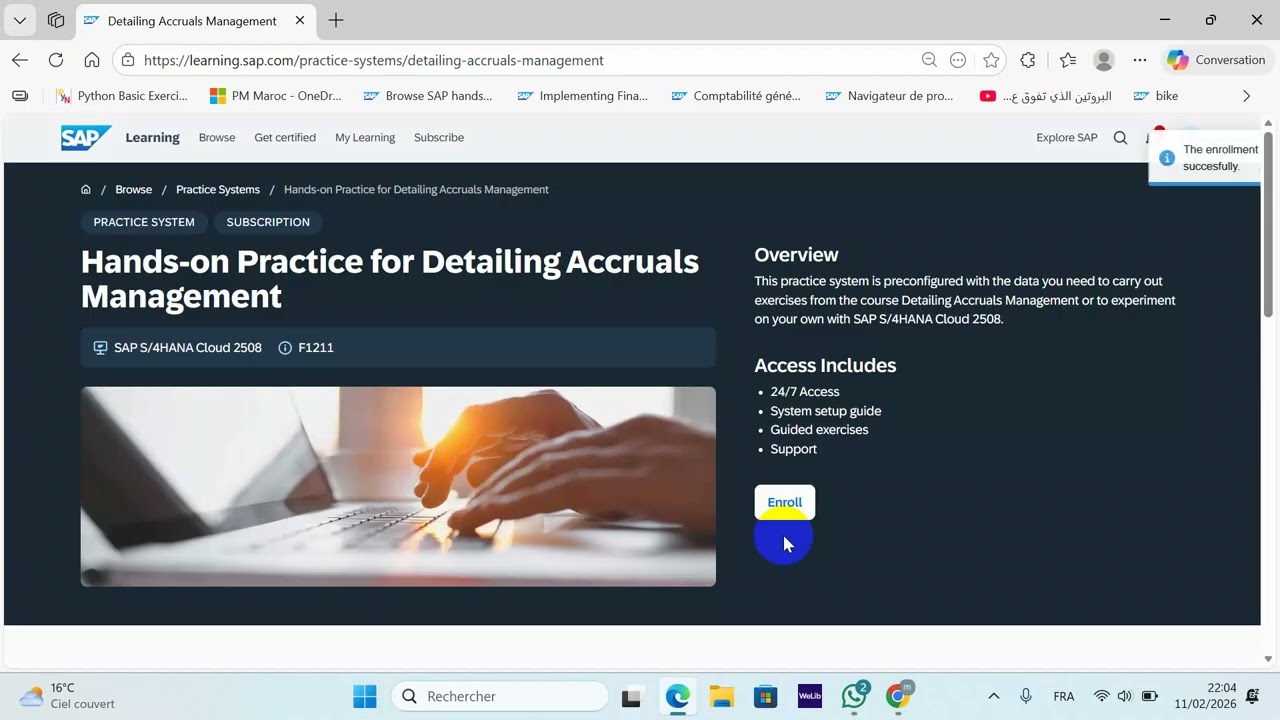Open the WeLib app in taskbar
1280x720 pixels.
[x=810, y=696]
